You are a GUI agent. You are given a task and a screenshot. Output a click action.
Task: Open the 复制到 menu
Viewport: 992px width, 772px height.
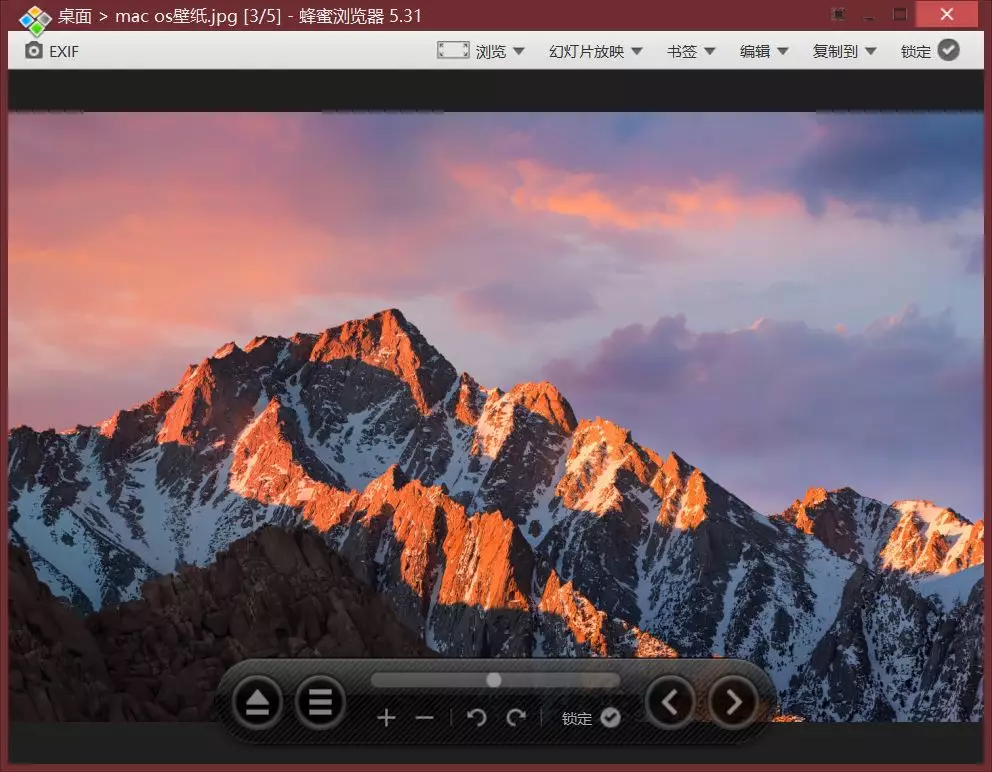pos(845,51)
